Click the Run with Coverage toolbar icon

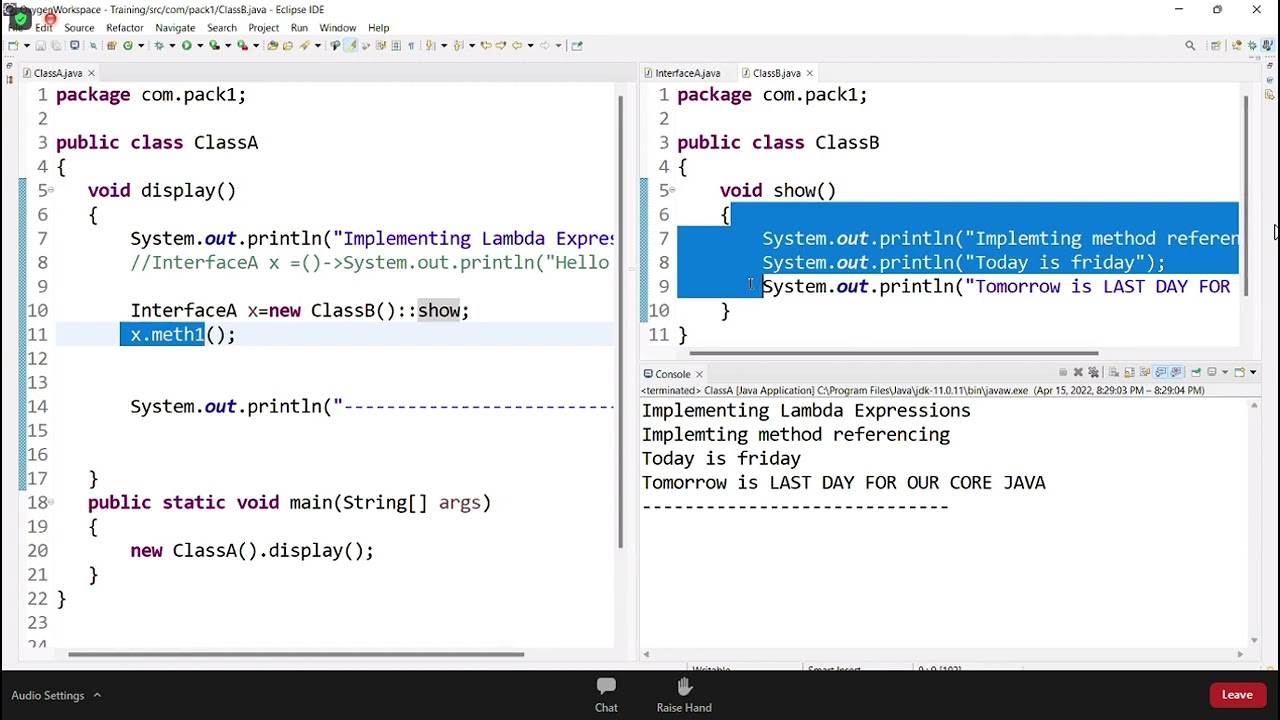(215, 45)
